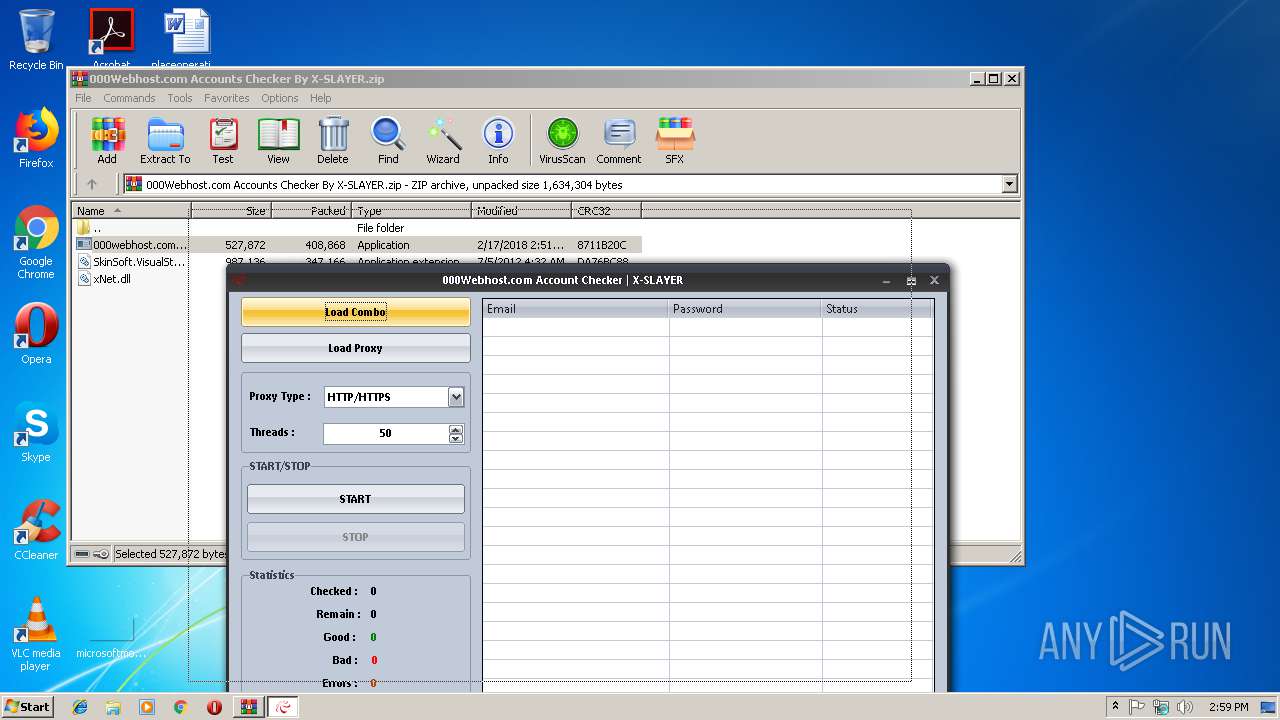This screenshot has width=1280, height=720.
Task: Click the Comment toolbar icon
Action: pos(619,140)
